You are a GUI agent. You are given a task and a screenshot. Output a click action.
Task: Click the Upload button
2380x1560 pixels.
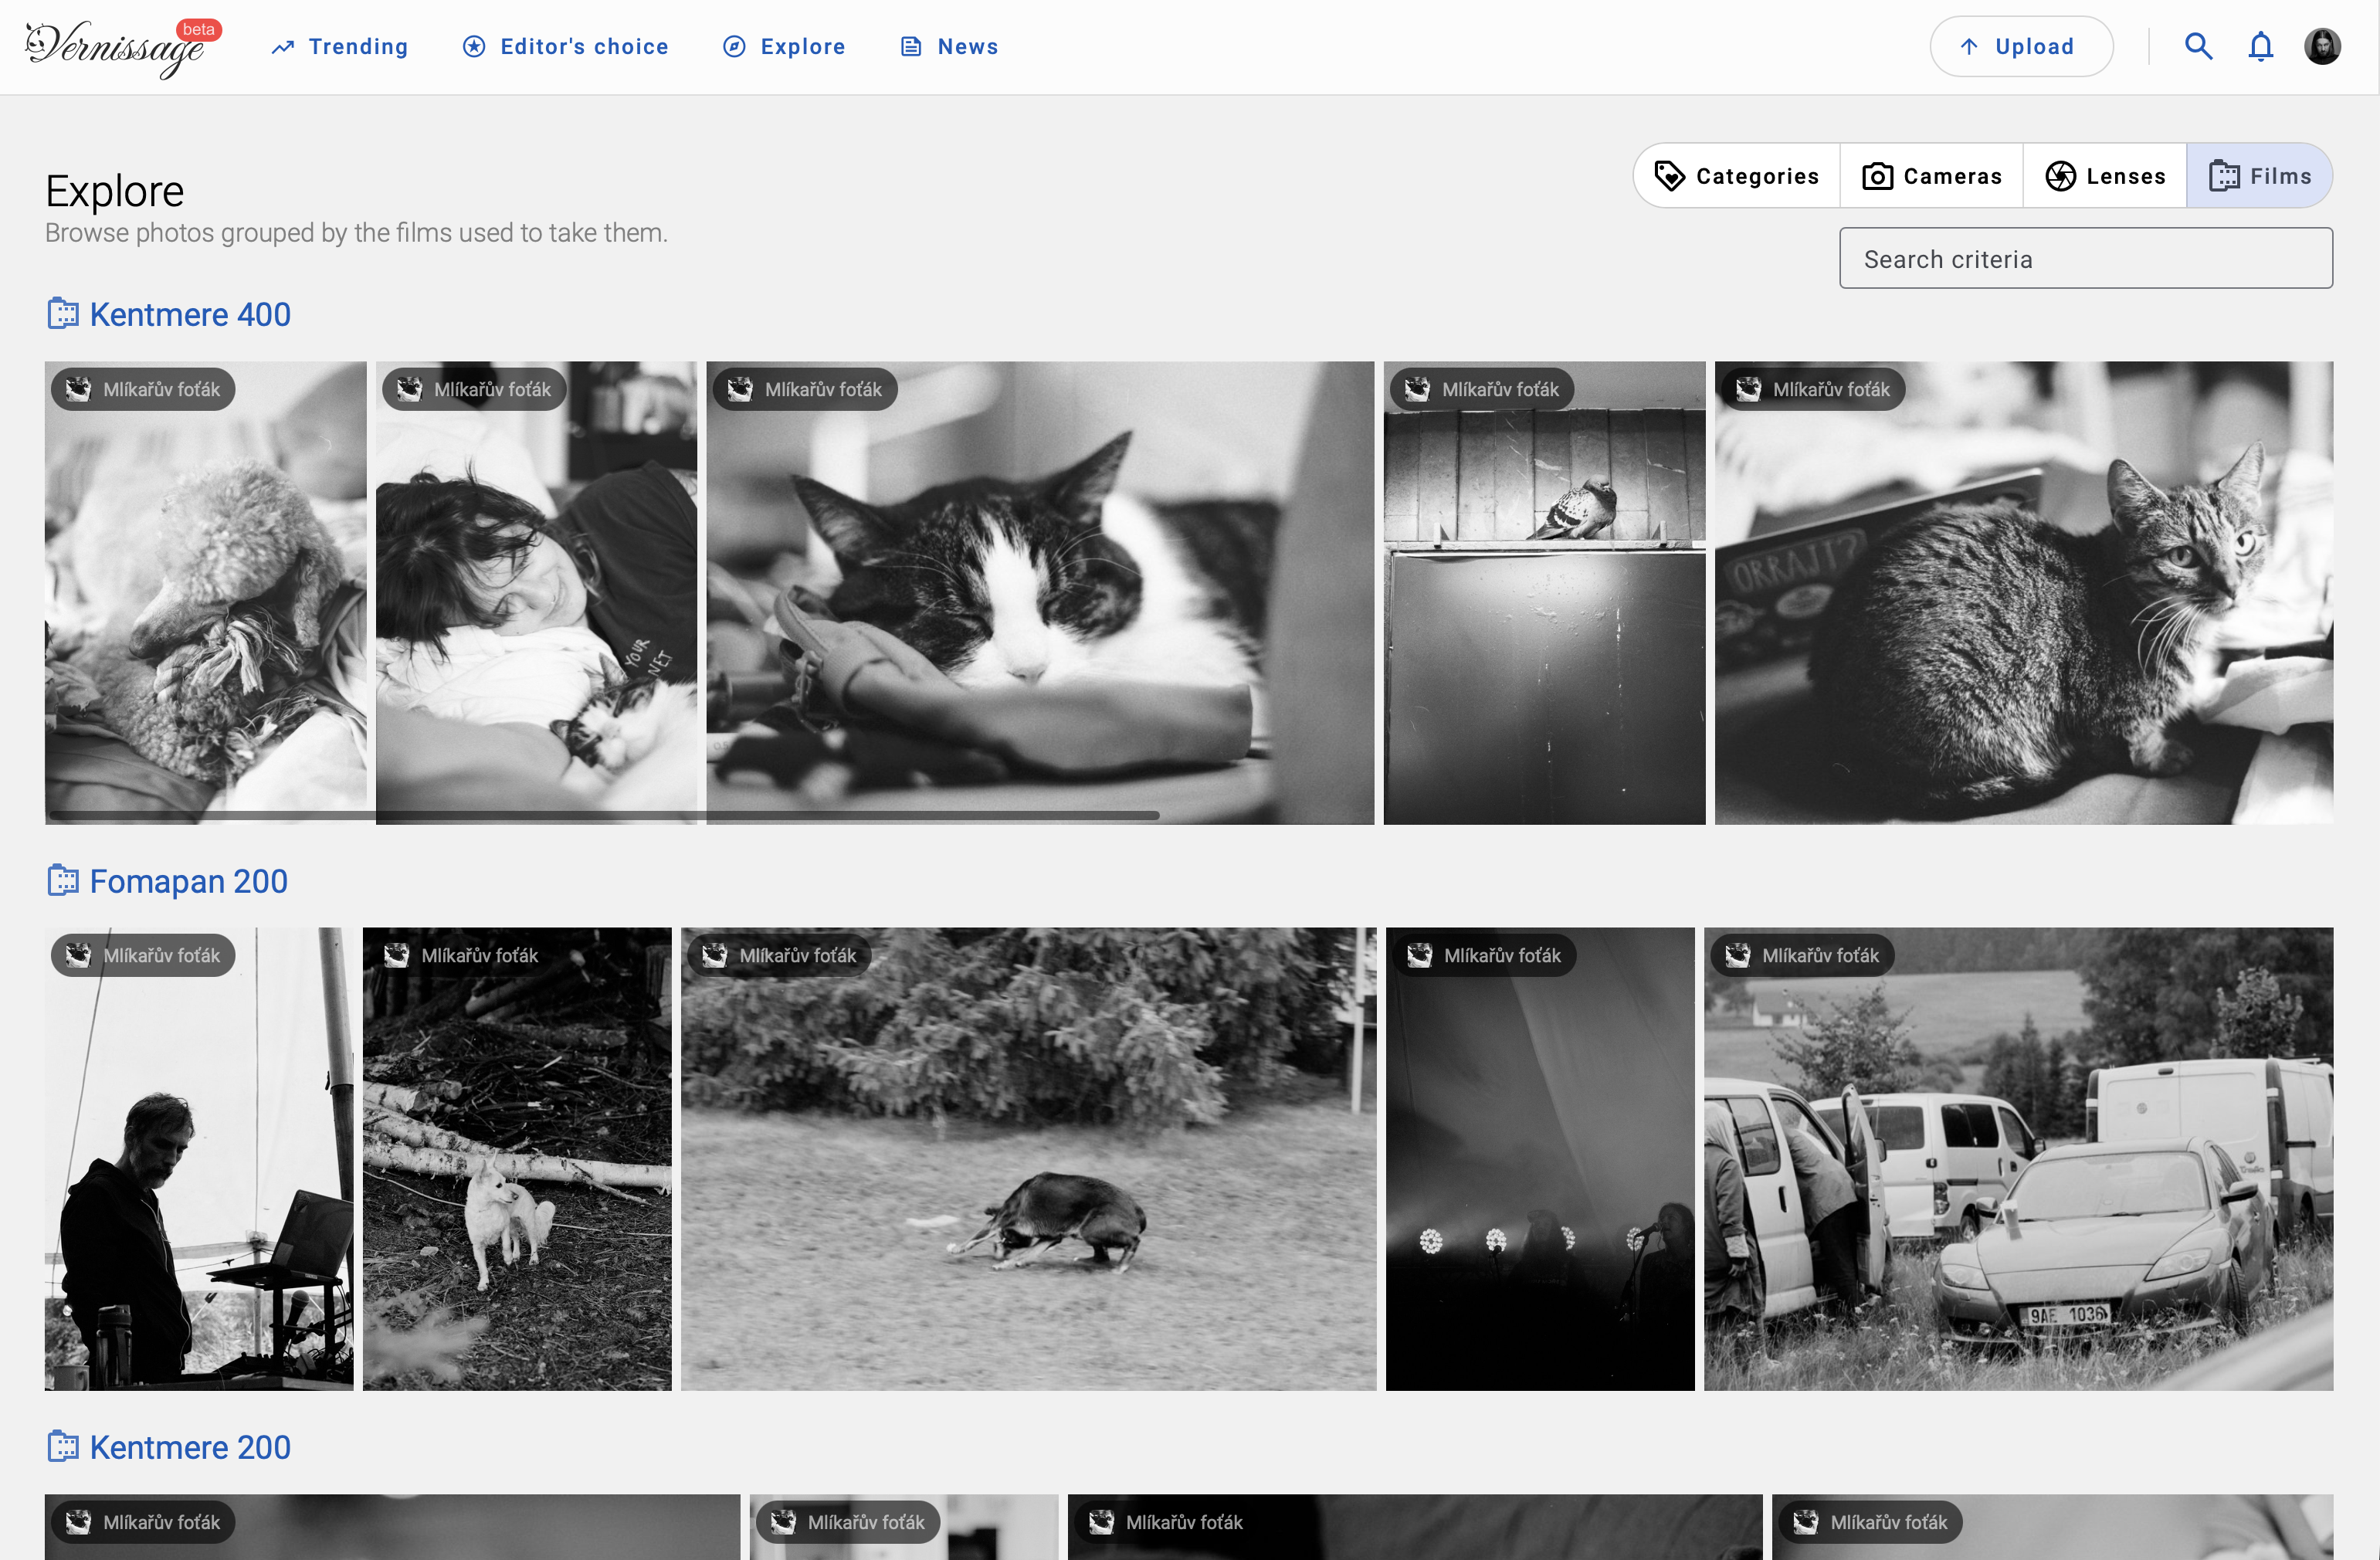pyautogui.click(x=2021, y=46)
